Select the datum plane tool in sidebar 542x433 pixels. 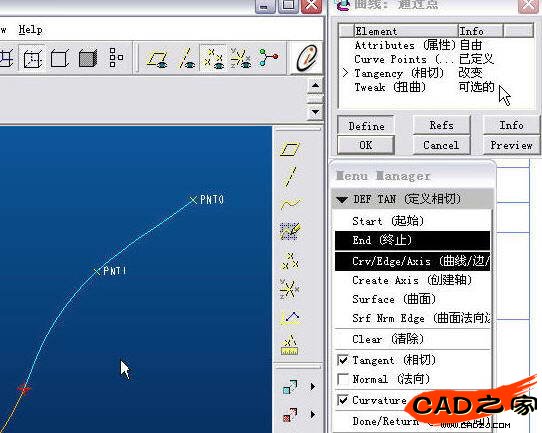(290, 149)
